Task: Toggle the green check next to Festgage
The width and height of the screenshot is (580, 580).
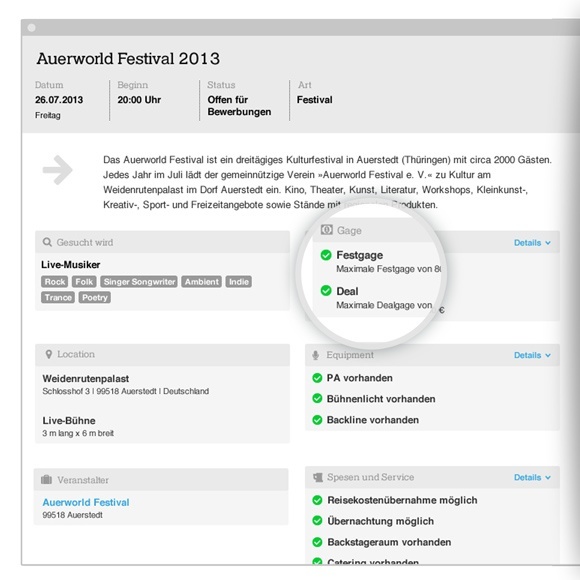Action: click(x=326, y=255)
